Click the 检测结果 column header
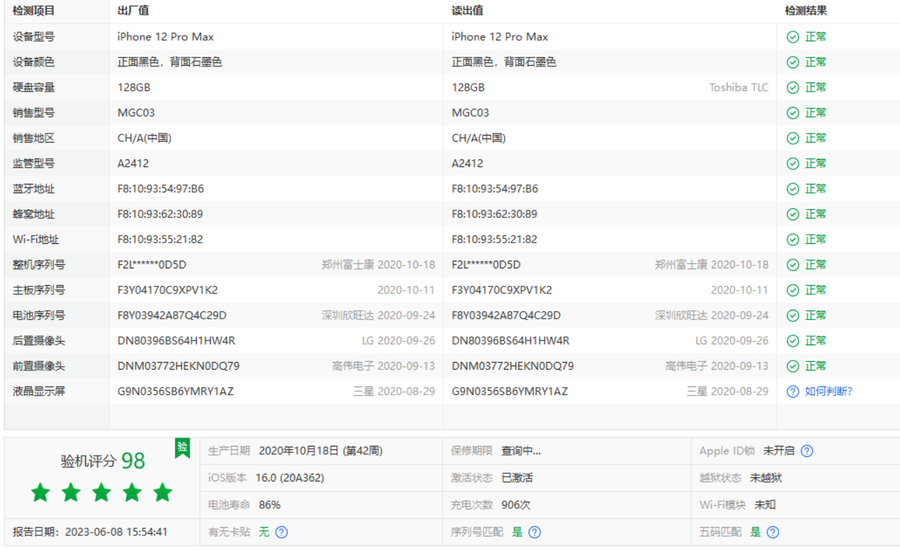 click(806, 10)
